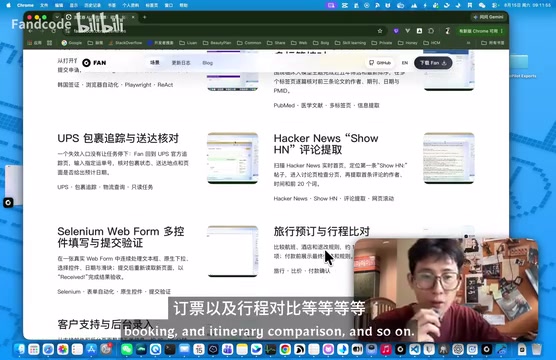
Task: Open Terminal from the Dock
Action: pos(170,349)
